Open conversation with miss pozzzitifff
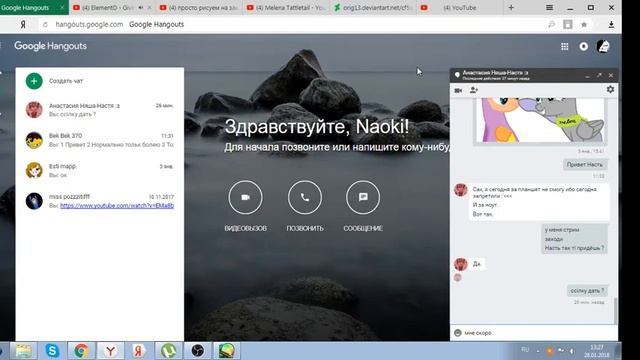640x360 pixels. (100, 201)
